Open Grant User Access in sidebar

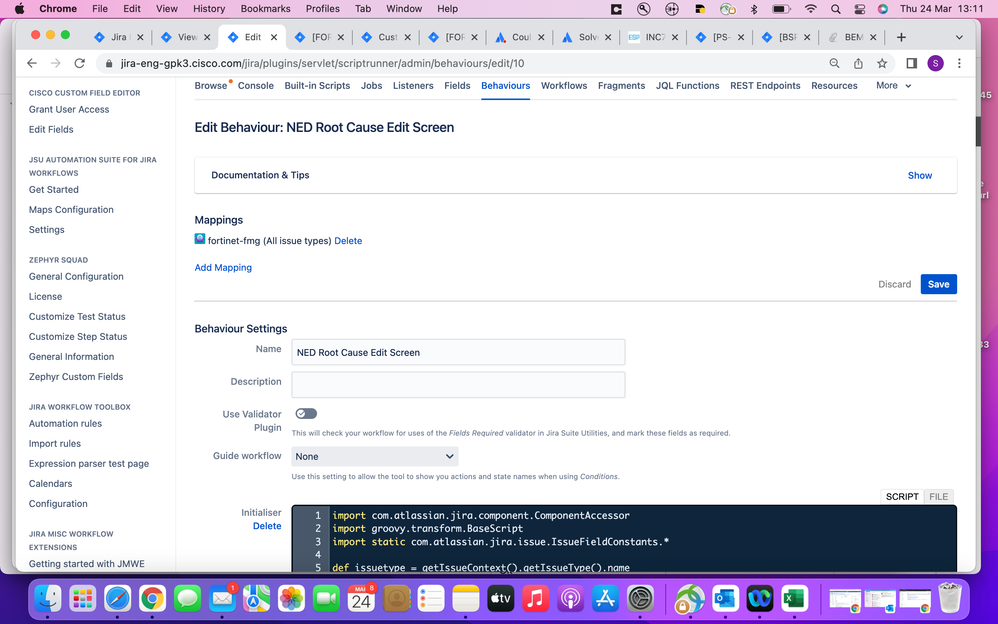coord(69,110)
